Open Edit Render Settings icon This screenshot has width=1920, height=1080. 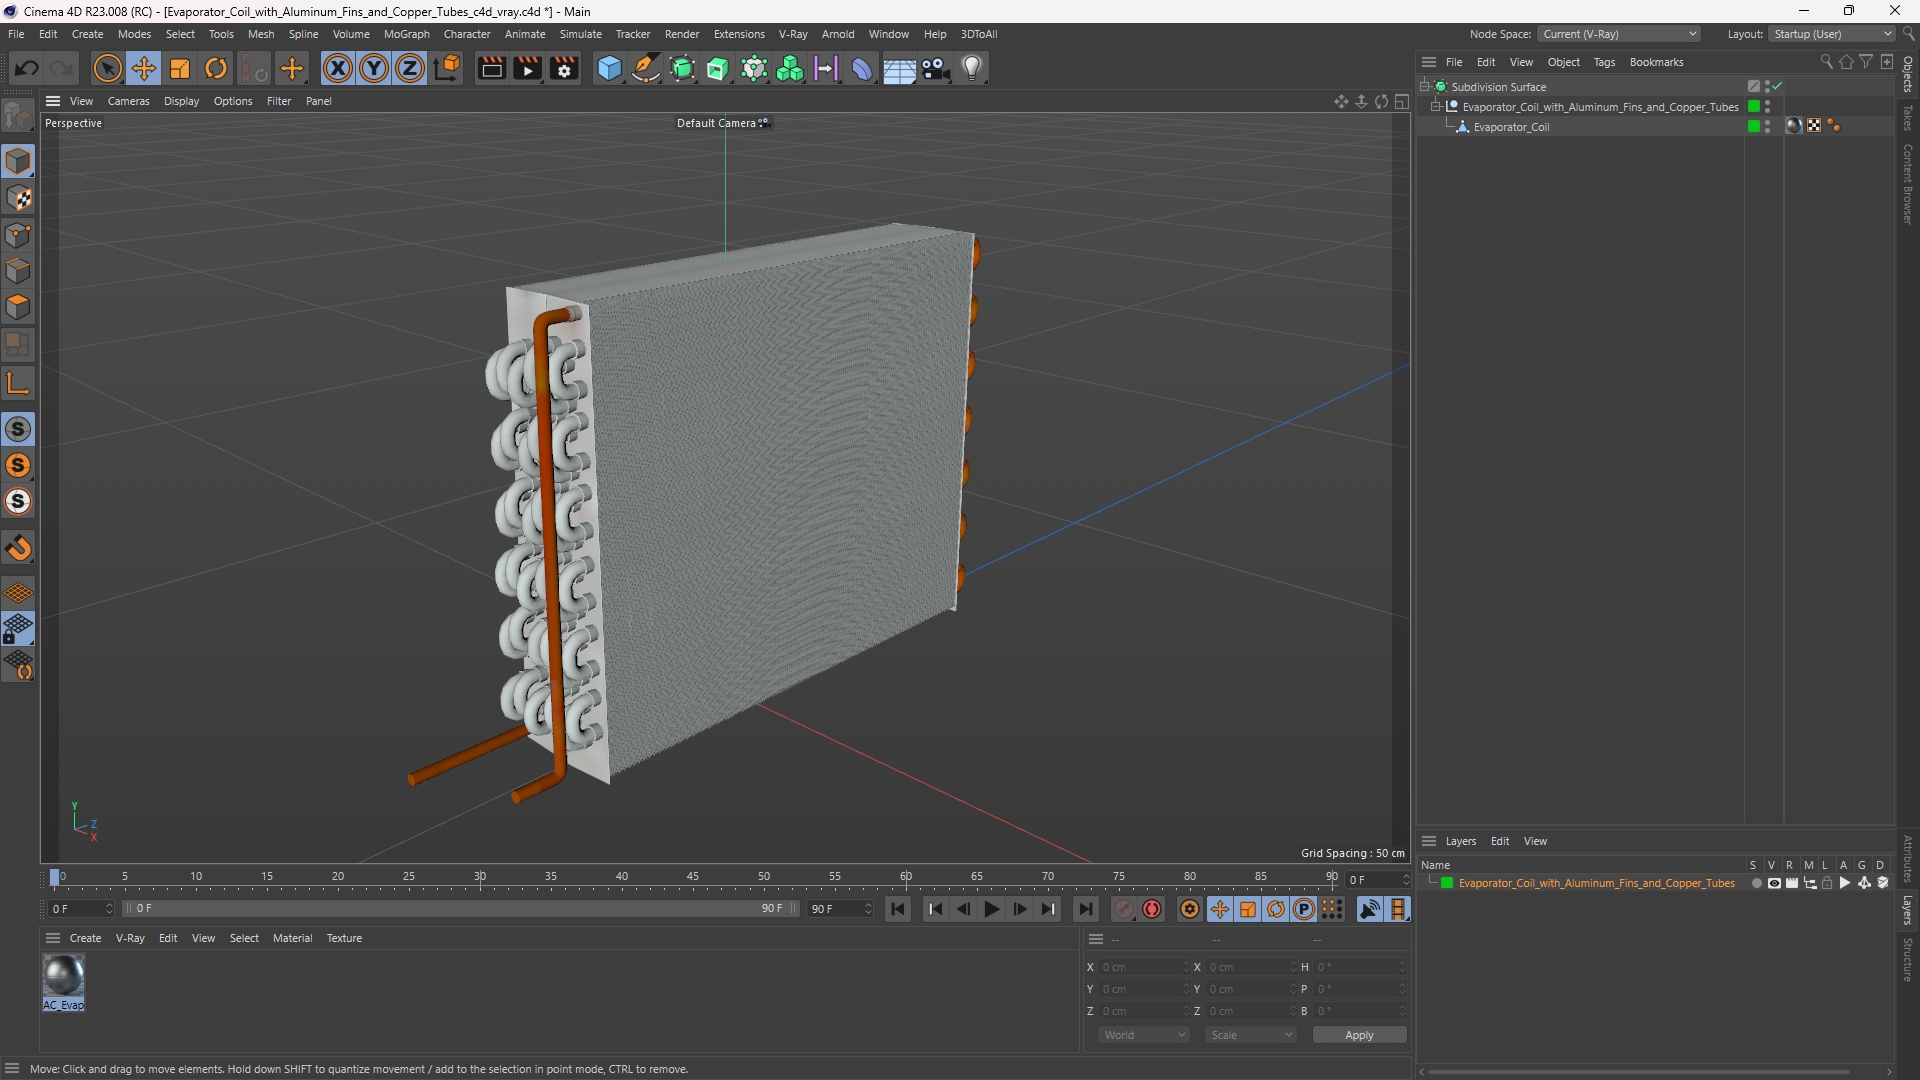point(565,68)
